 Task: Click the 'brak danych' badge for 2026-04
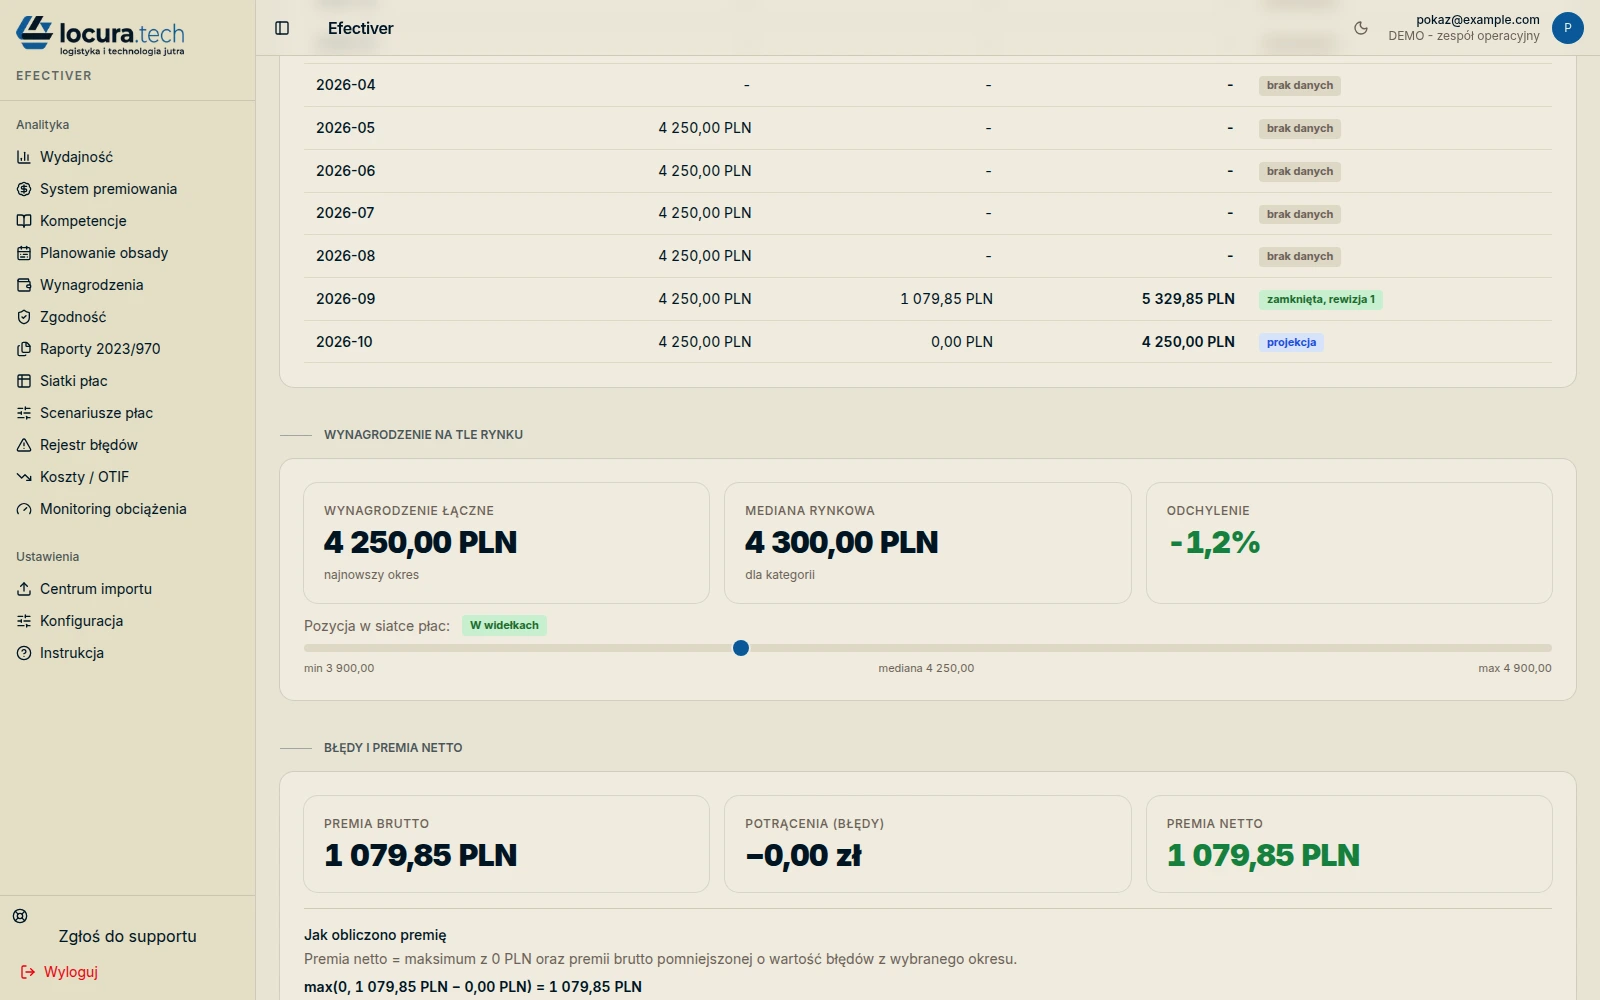[x=1299, y=86]
